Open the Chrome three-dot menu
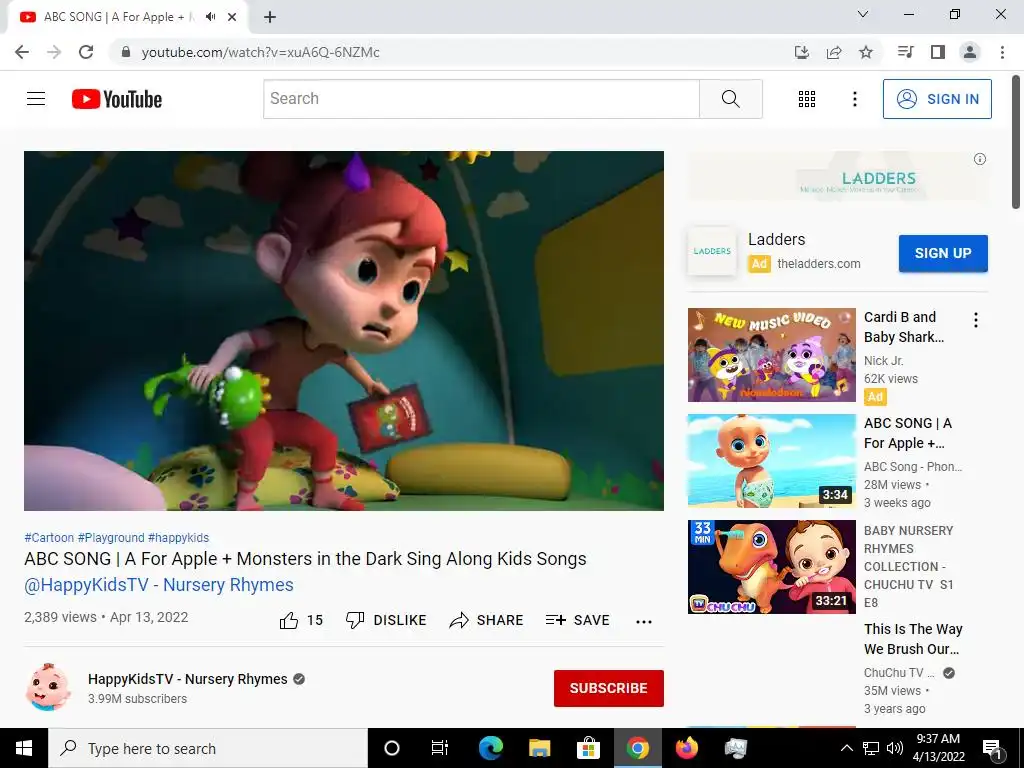Screen dimensions: 1024x768 (1002, 52)
